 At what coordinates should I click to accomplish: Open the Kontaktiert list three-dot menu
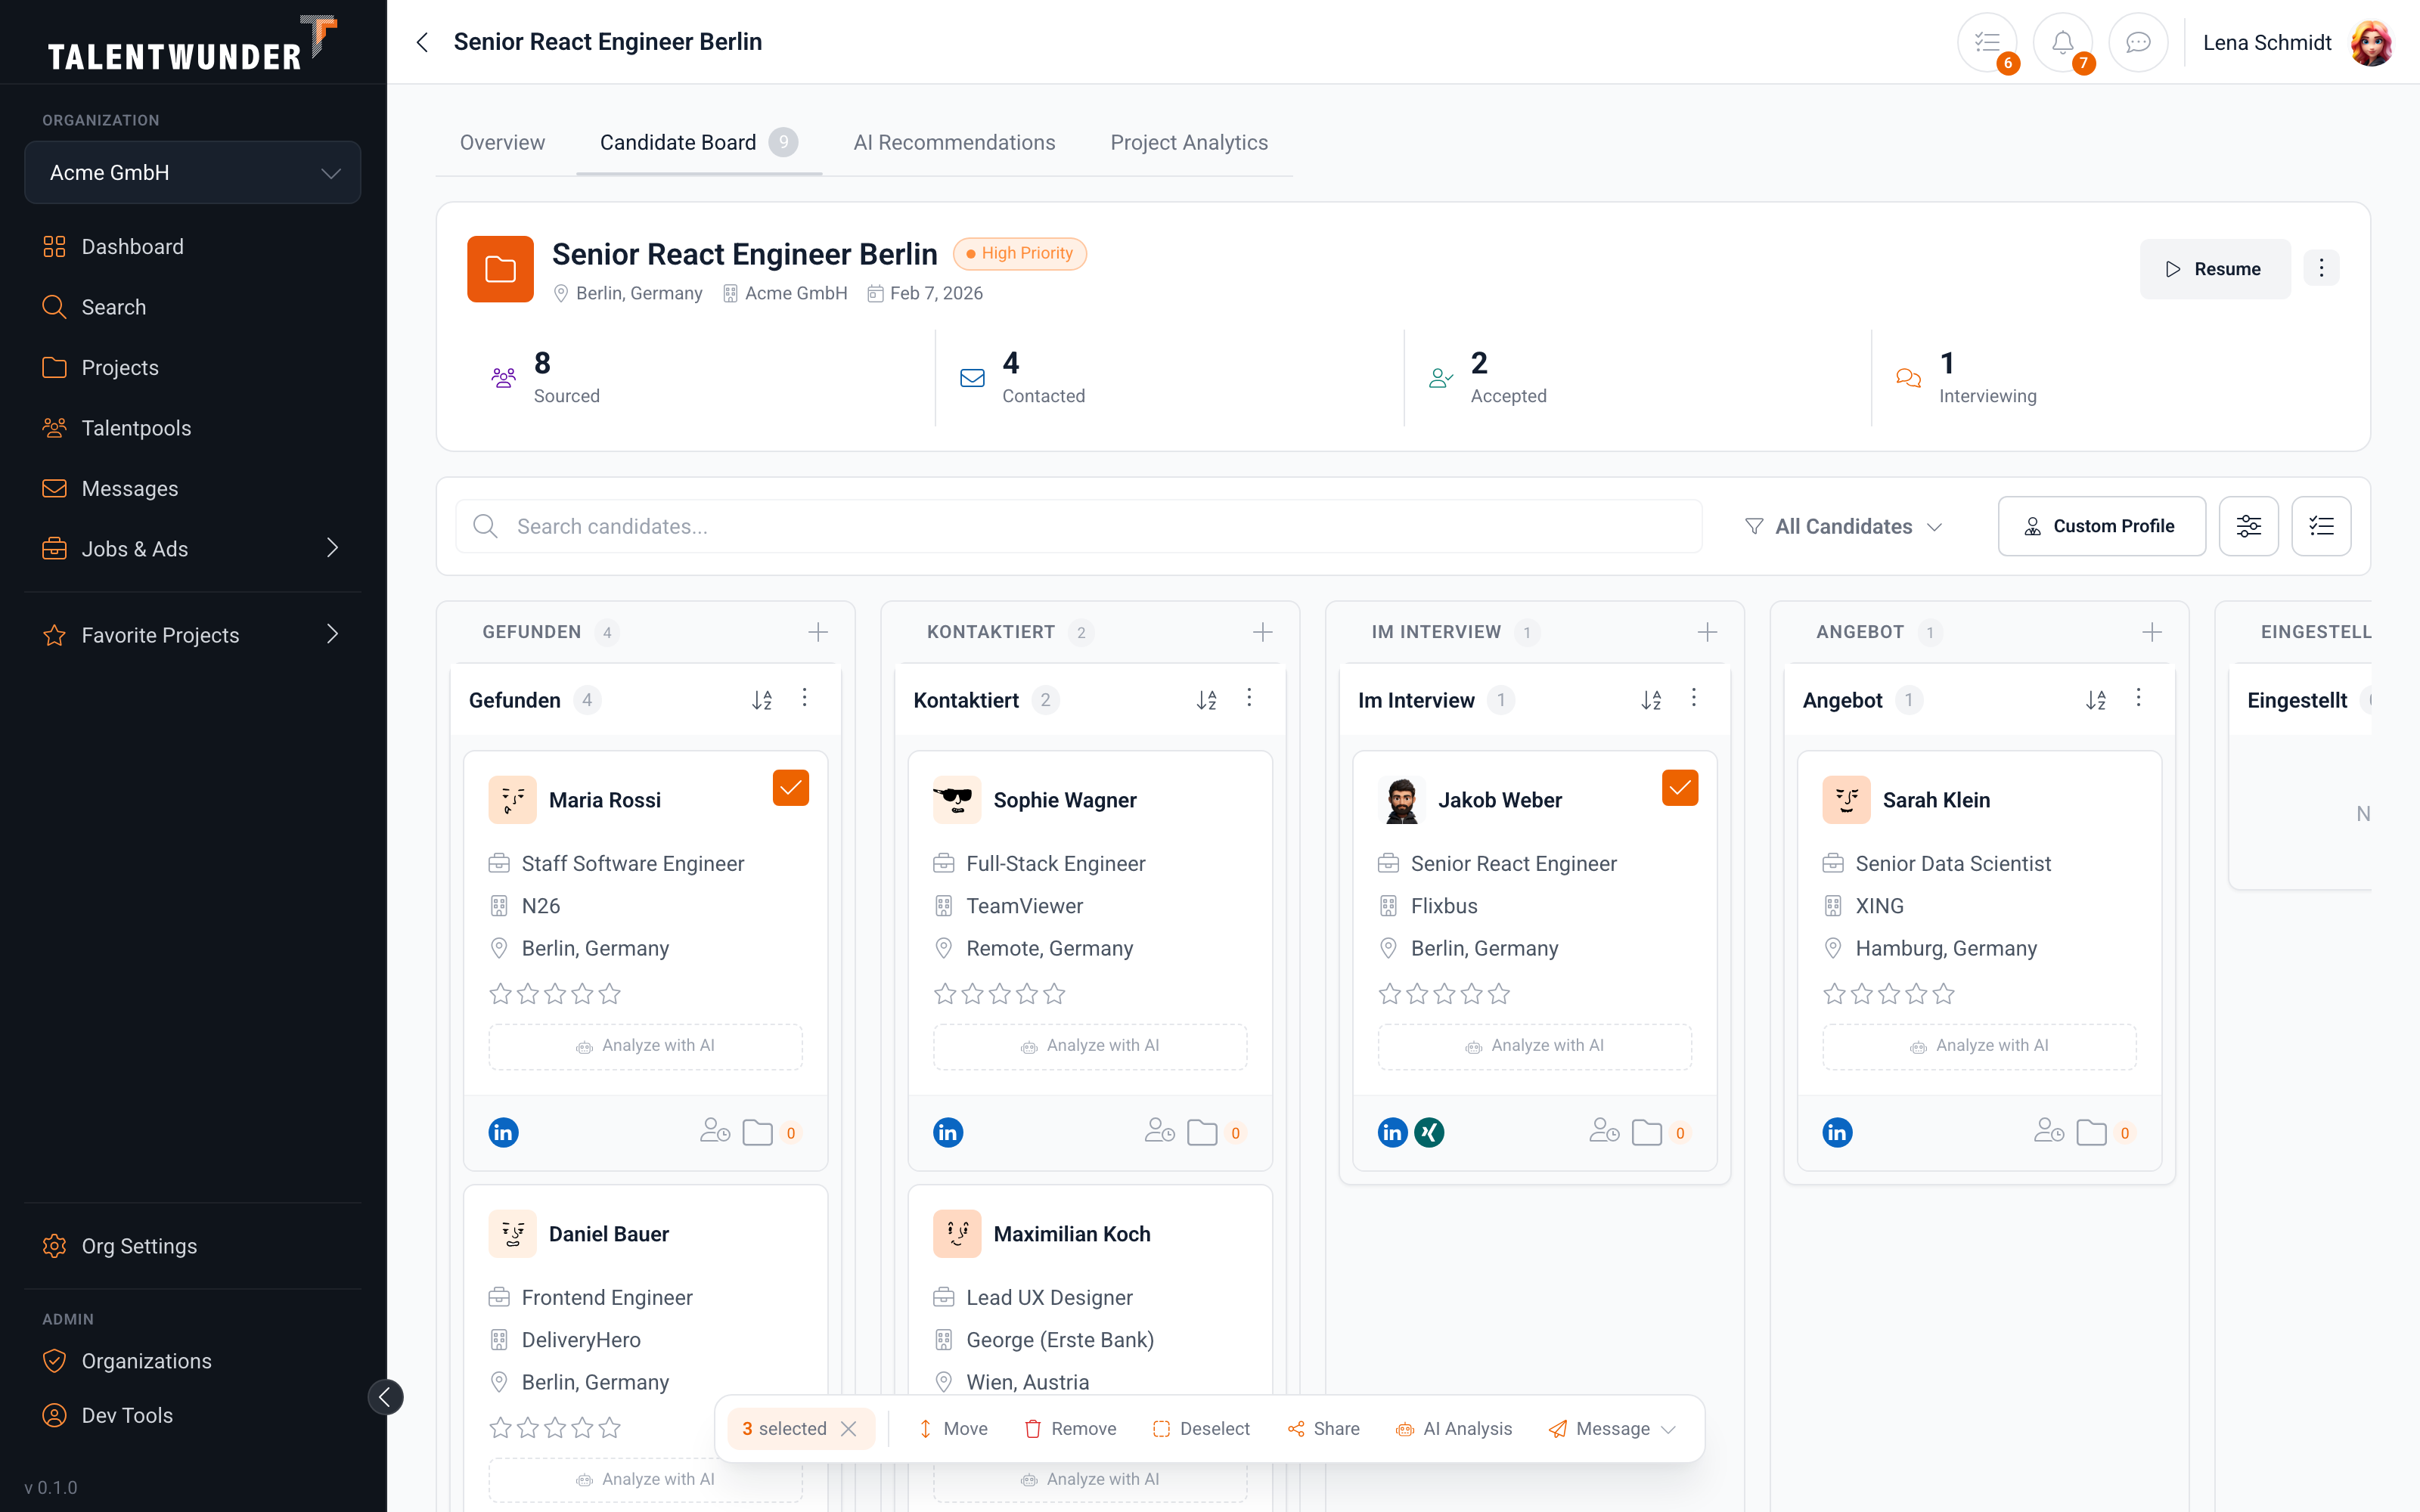pyautogui.click(x=1249, y=698)
